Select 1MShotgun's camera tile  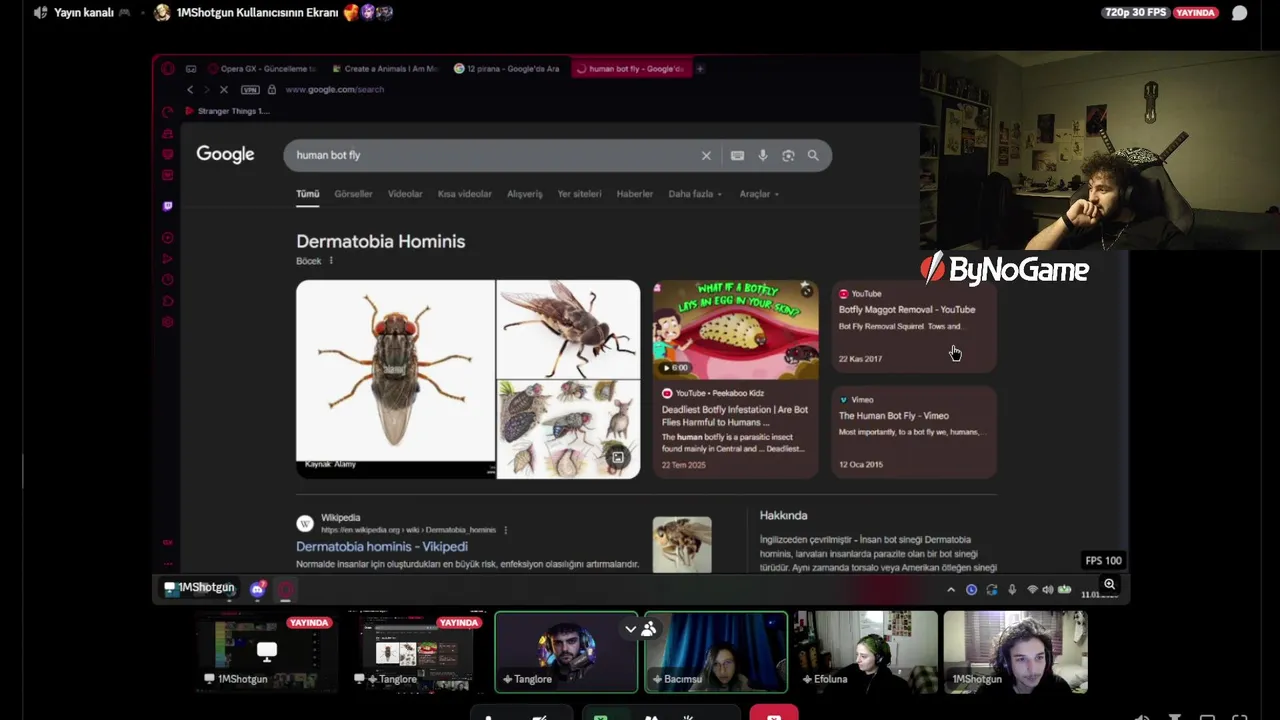1015,652
